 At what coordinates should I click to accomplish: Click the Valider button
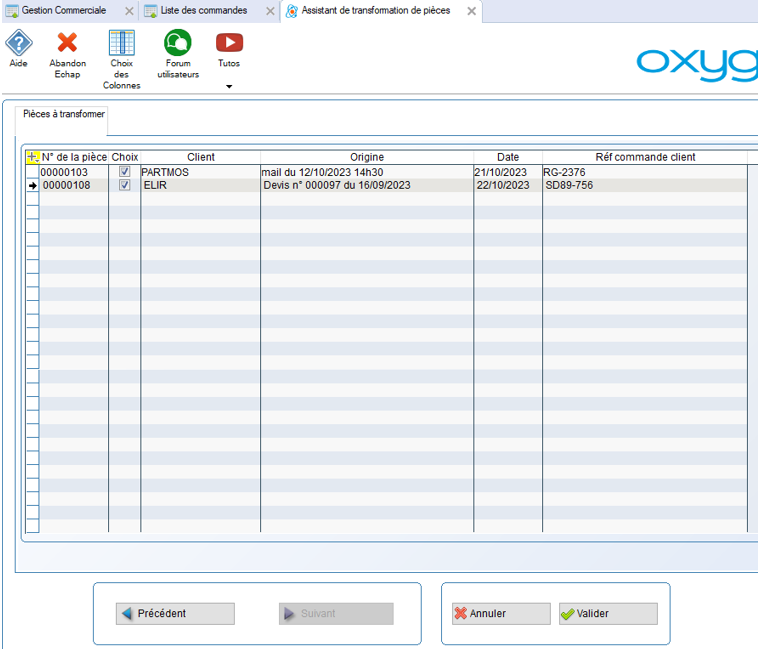608,614
